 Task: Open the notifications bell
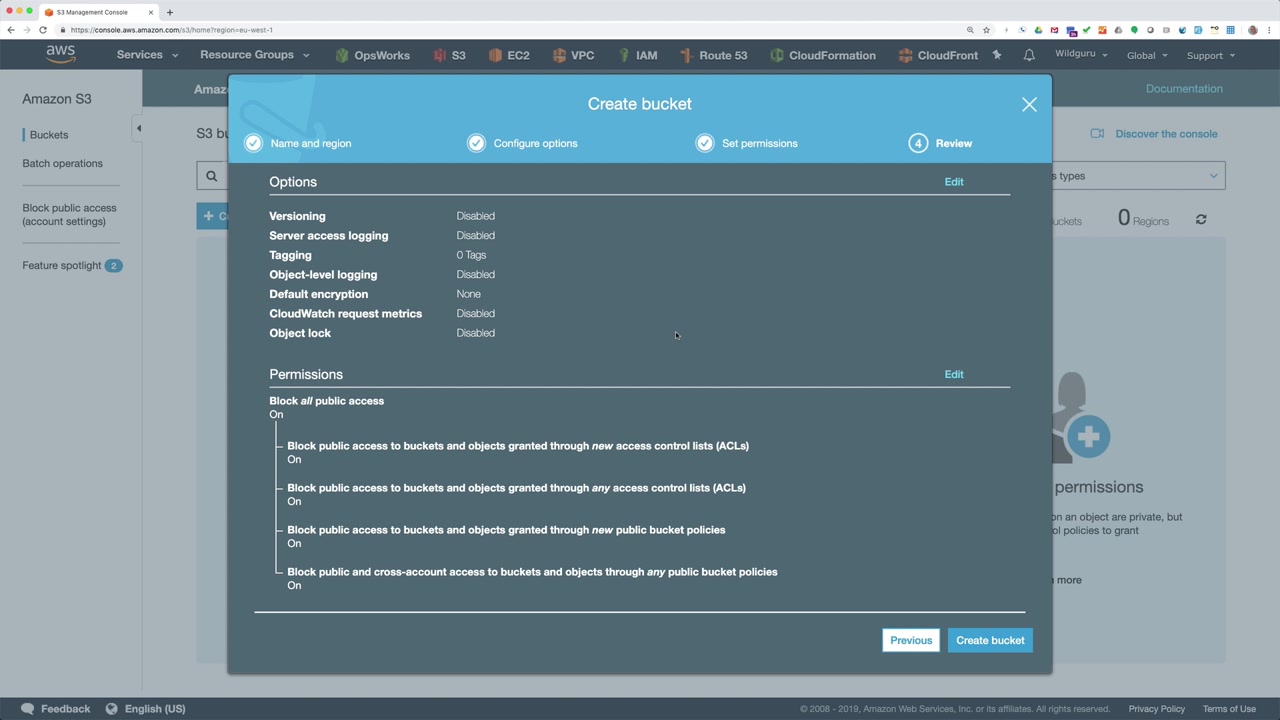pyautogui.click(x=1029, y=55)
